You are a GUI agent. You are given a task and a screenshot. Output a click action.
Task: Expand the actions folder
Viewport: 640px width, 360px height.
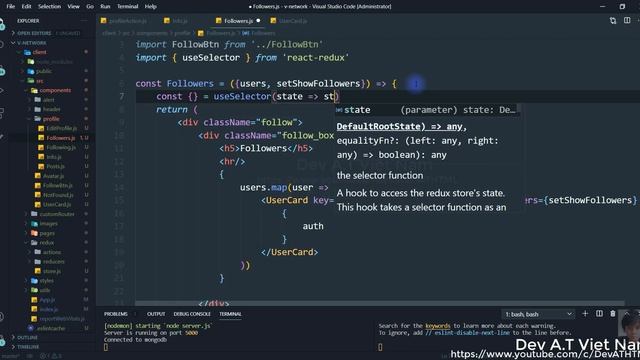52,252
